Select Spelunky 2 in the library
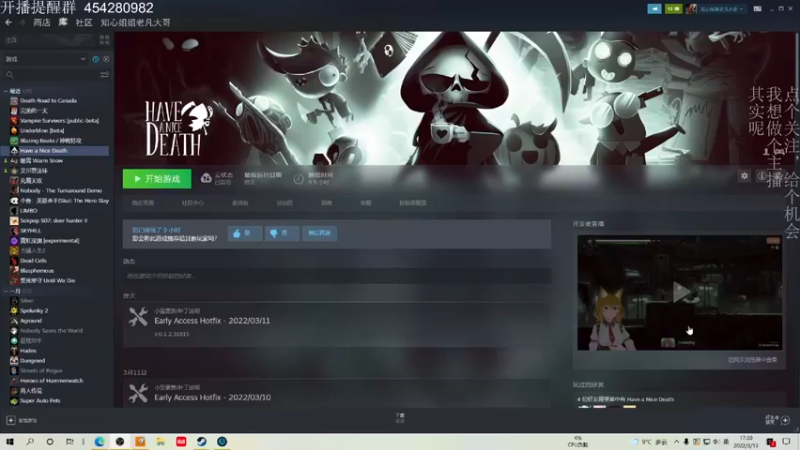 pos(34,311)
